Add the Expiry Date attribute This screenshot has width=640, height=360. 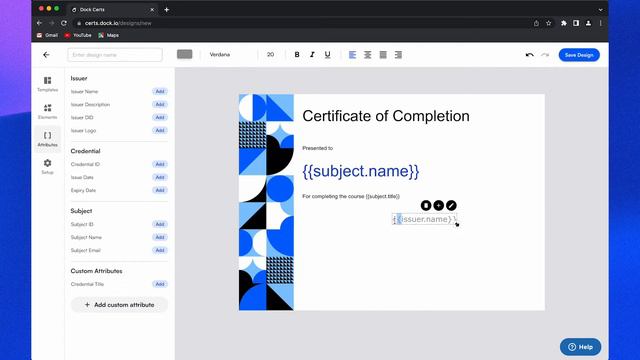pyautogui.click(x=160, y=190)
